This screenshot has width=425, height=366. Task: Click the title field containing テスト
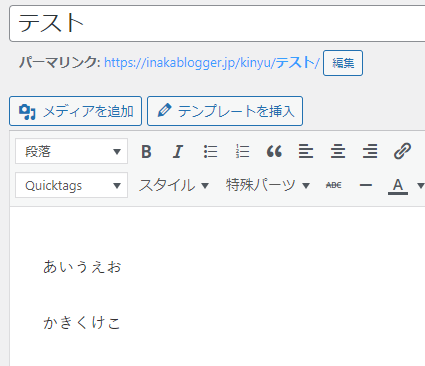217,23
